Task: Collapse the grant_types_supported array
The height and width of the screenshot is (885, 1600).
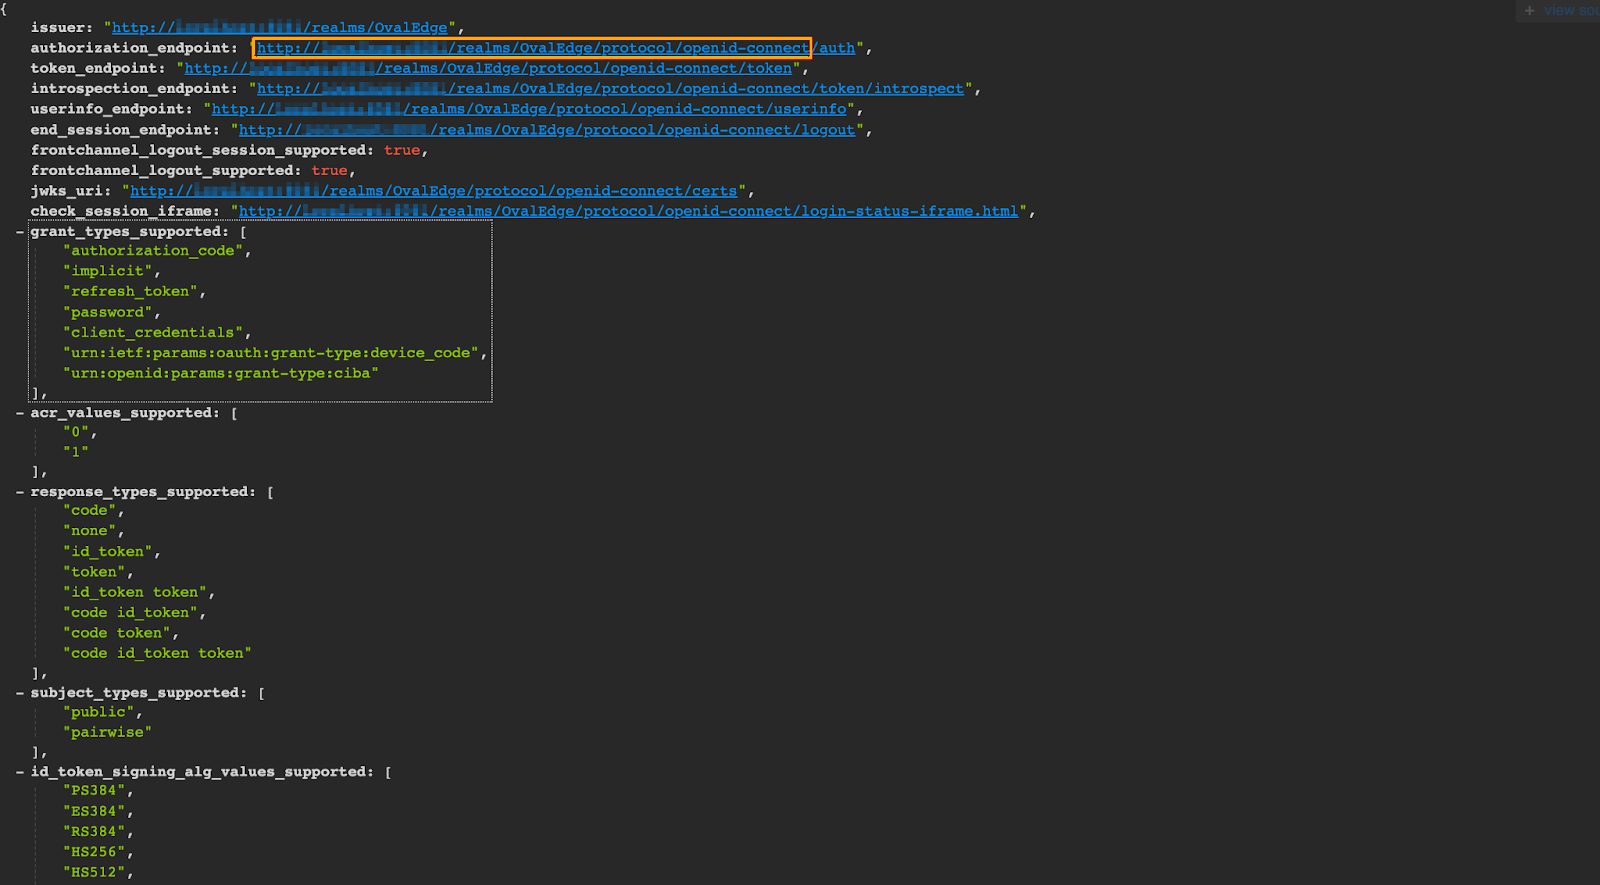Action: click(20, 232)
